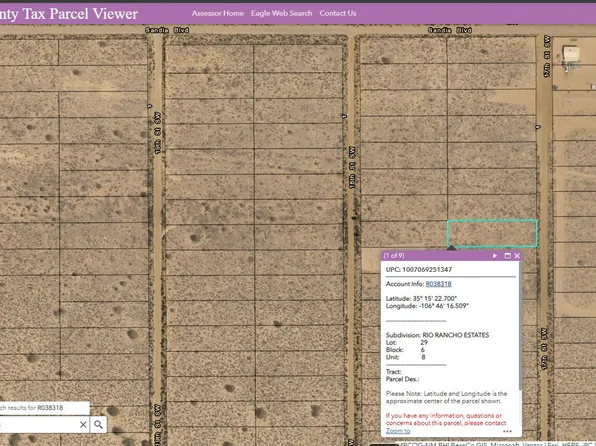The width and height of the screenshot is (596, 446).
Task: Click the popup's (1 of 9) header
Action: [394, 256]
